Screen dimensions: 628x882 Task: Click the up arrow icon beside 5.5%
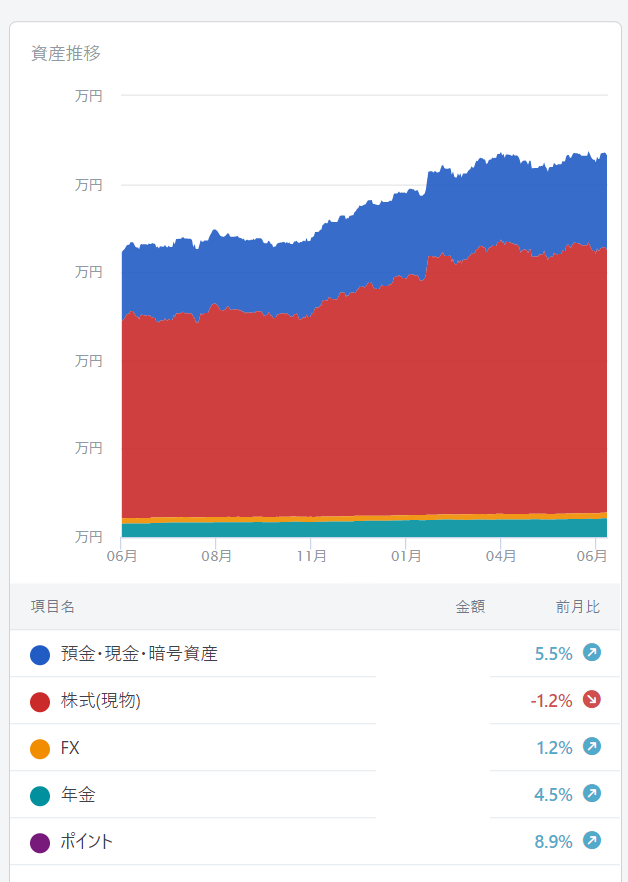592,653
